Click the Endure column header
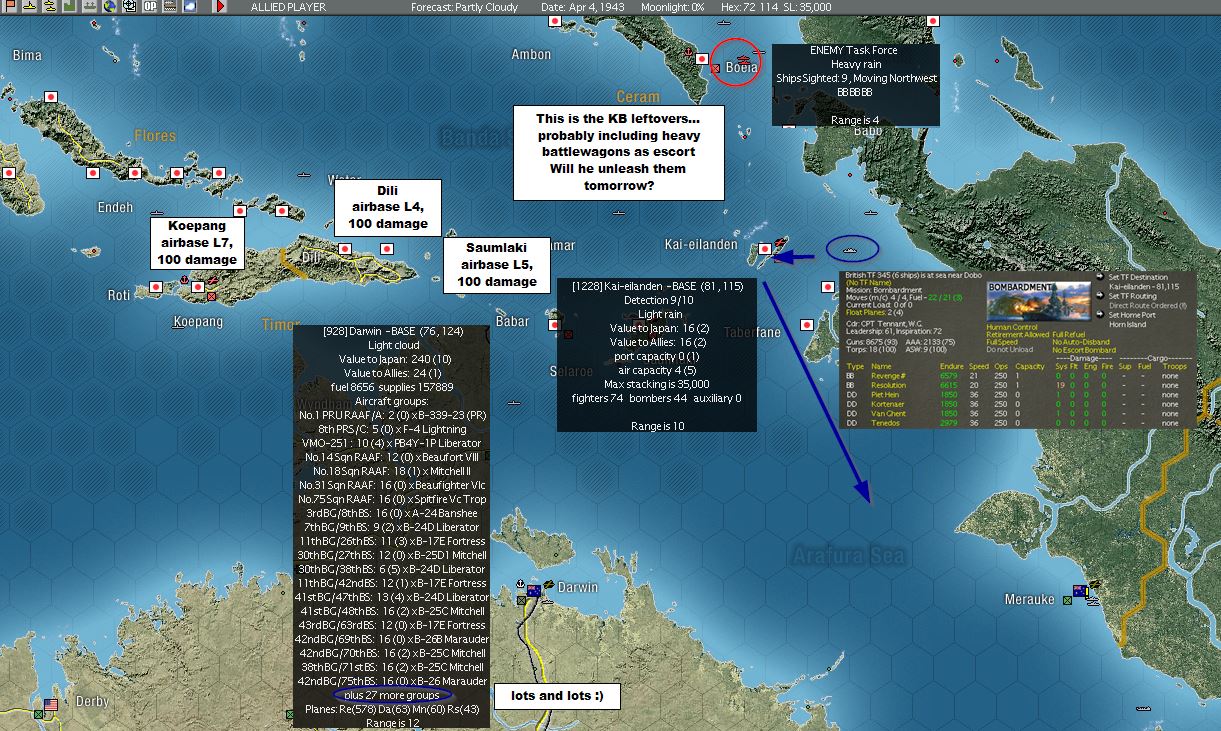 pos(952,366)
